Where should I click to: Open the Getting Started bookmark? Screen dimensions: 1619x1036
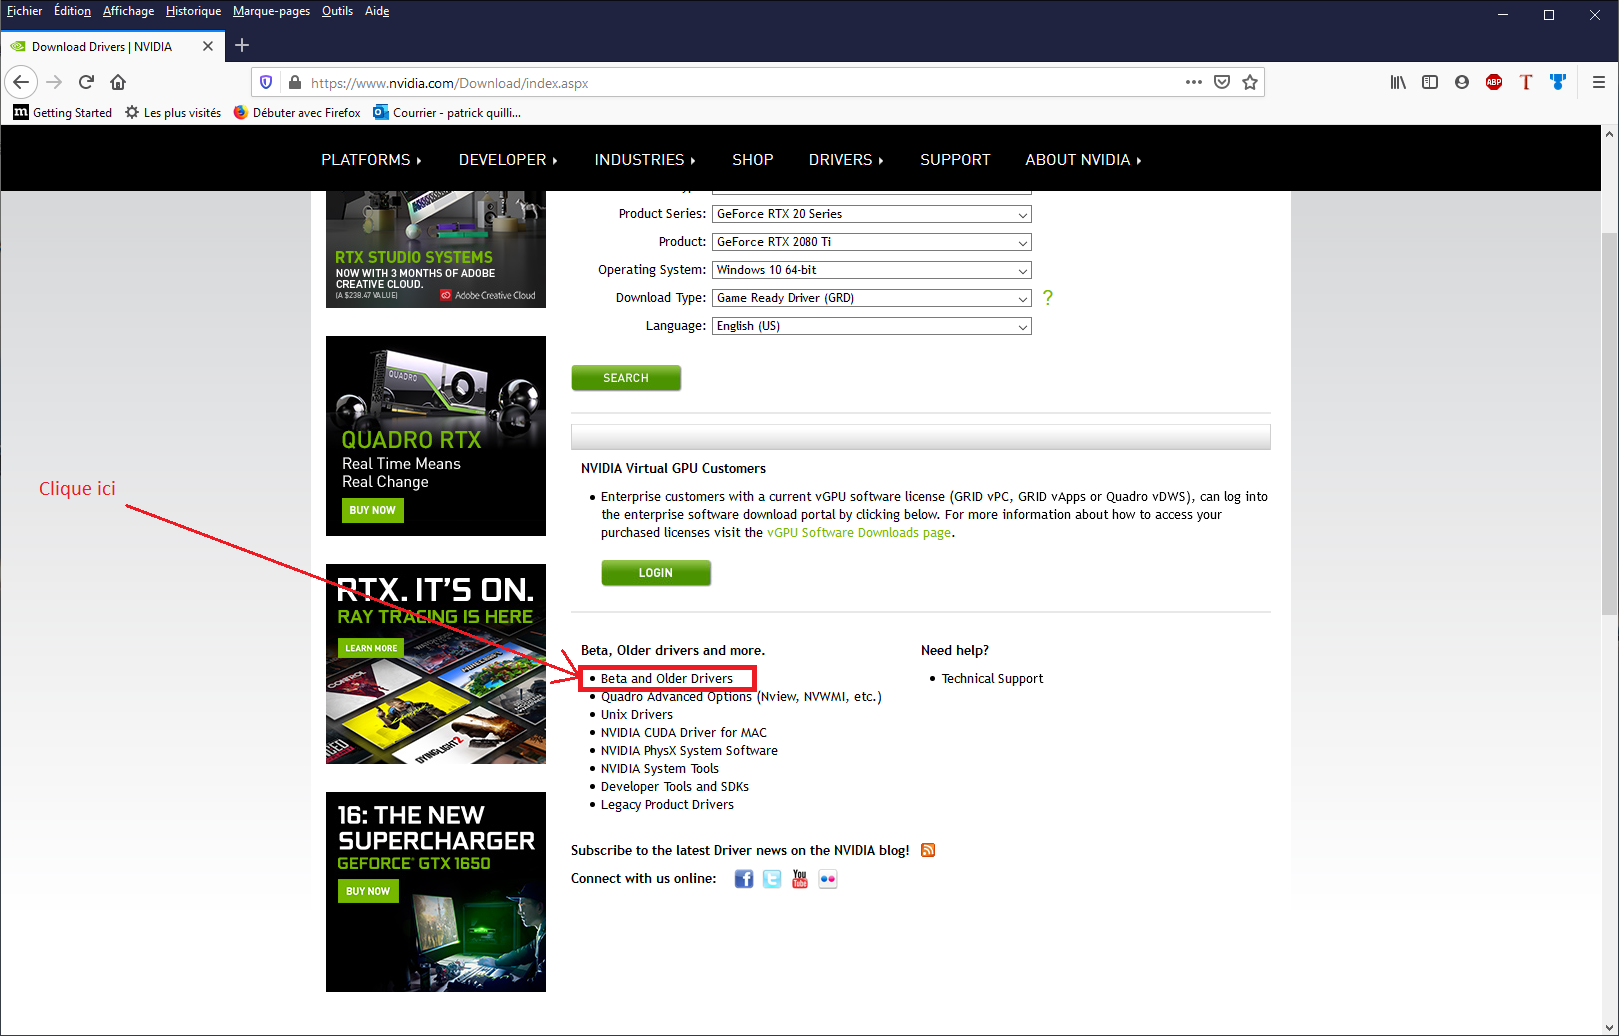tap(62, 112)
